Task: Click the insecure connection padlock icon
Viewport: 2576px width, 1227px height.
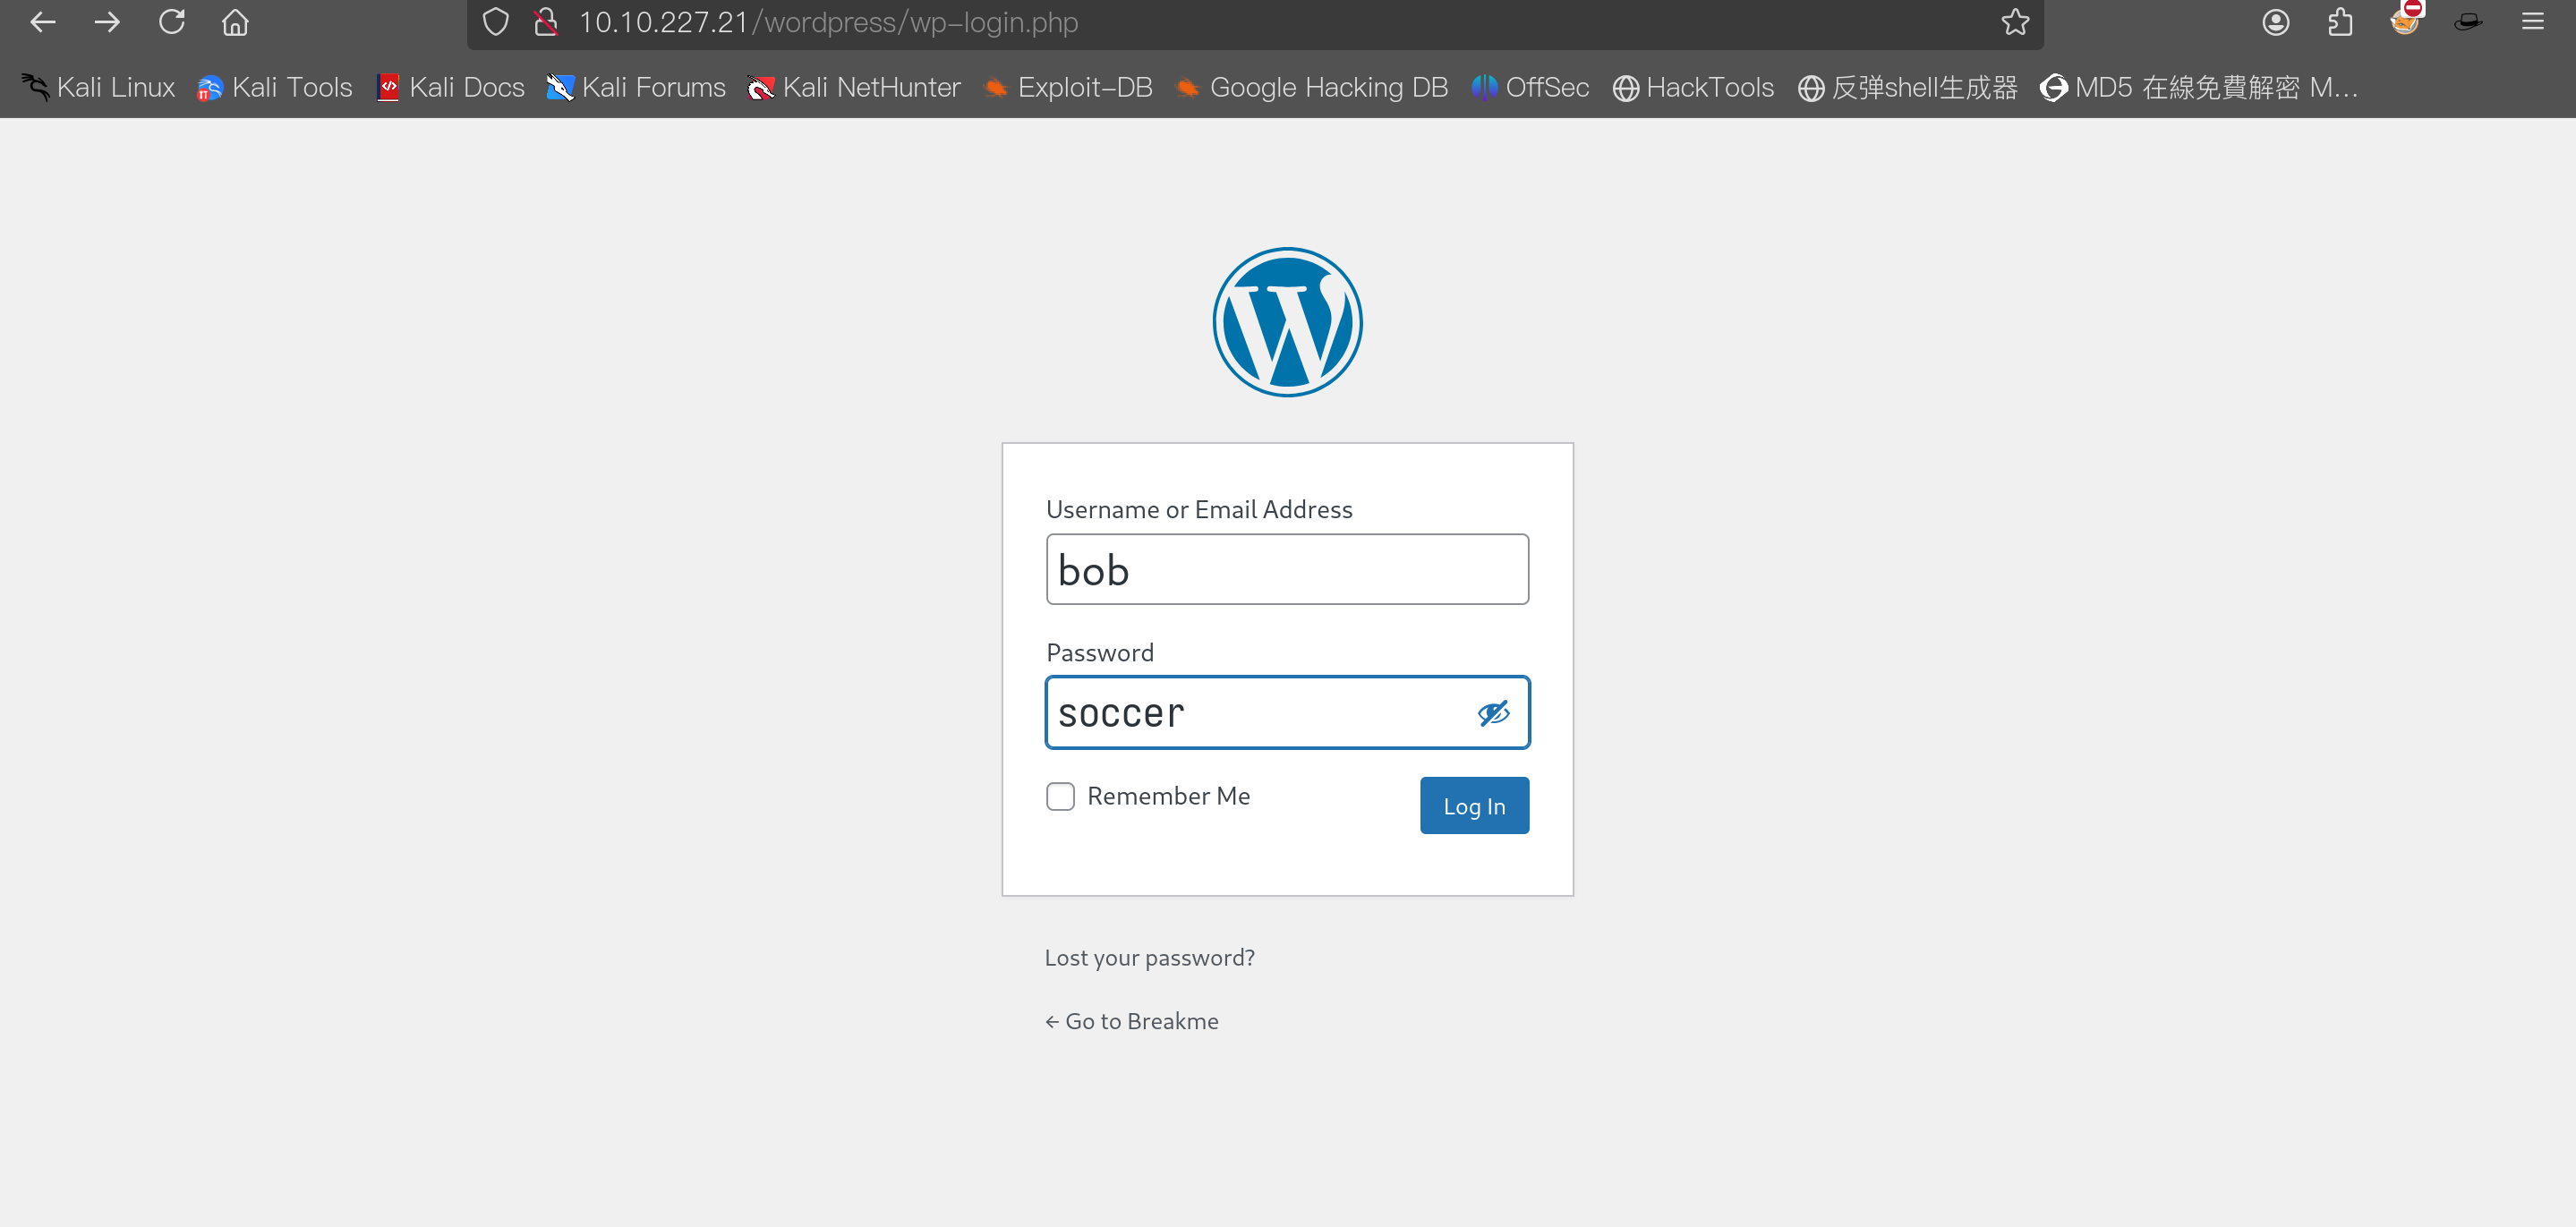Action: tap(546, 22)
